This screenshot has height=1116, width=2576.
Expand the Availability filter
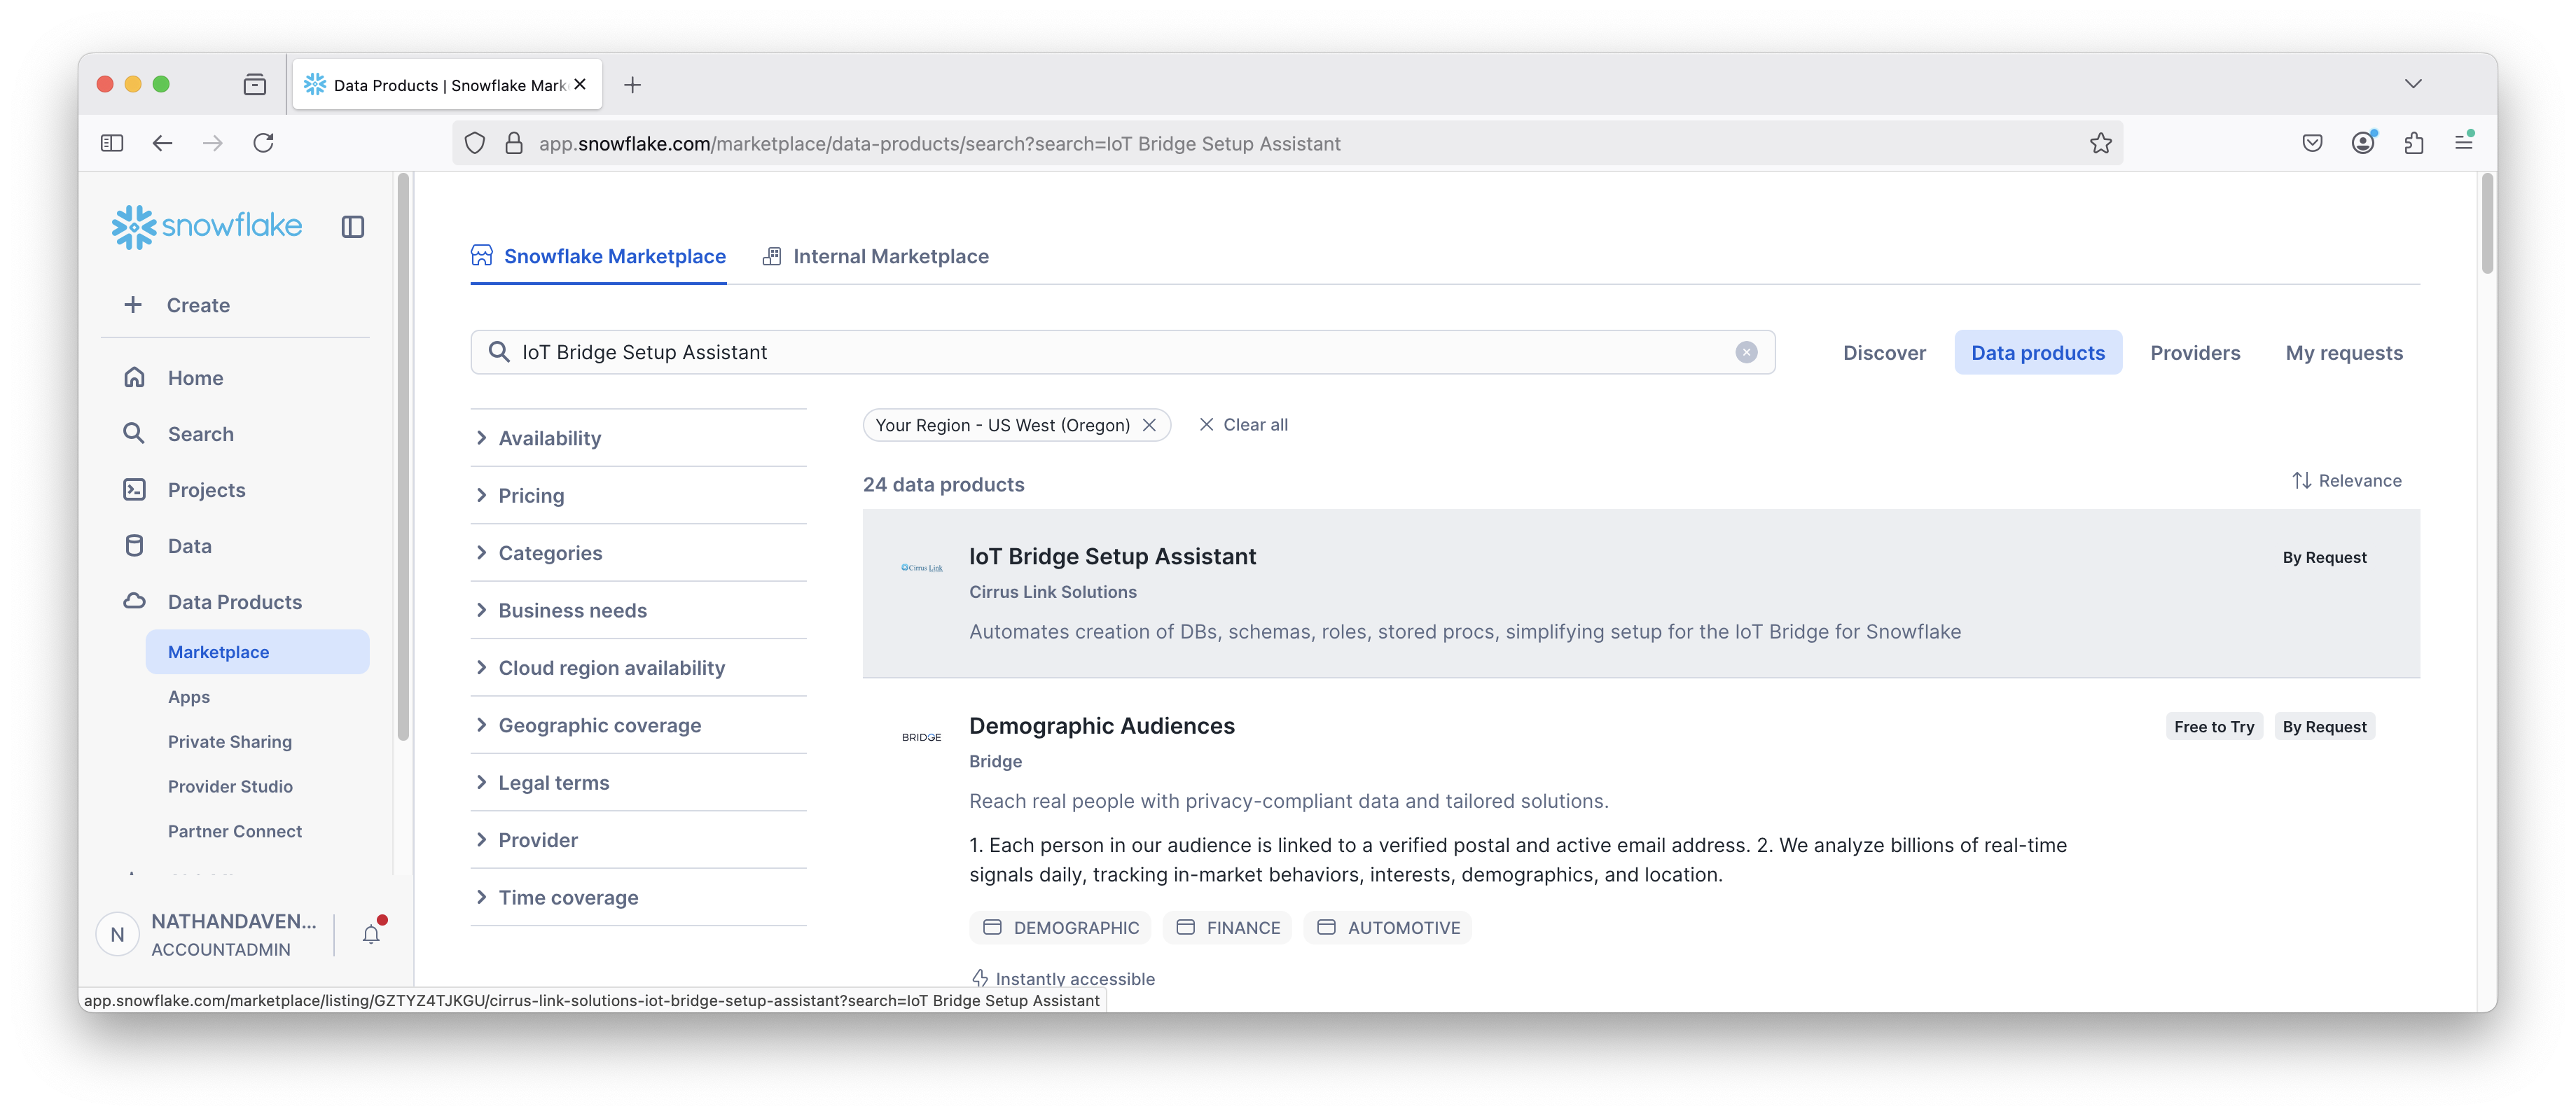coord(638,438)
